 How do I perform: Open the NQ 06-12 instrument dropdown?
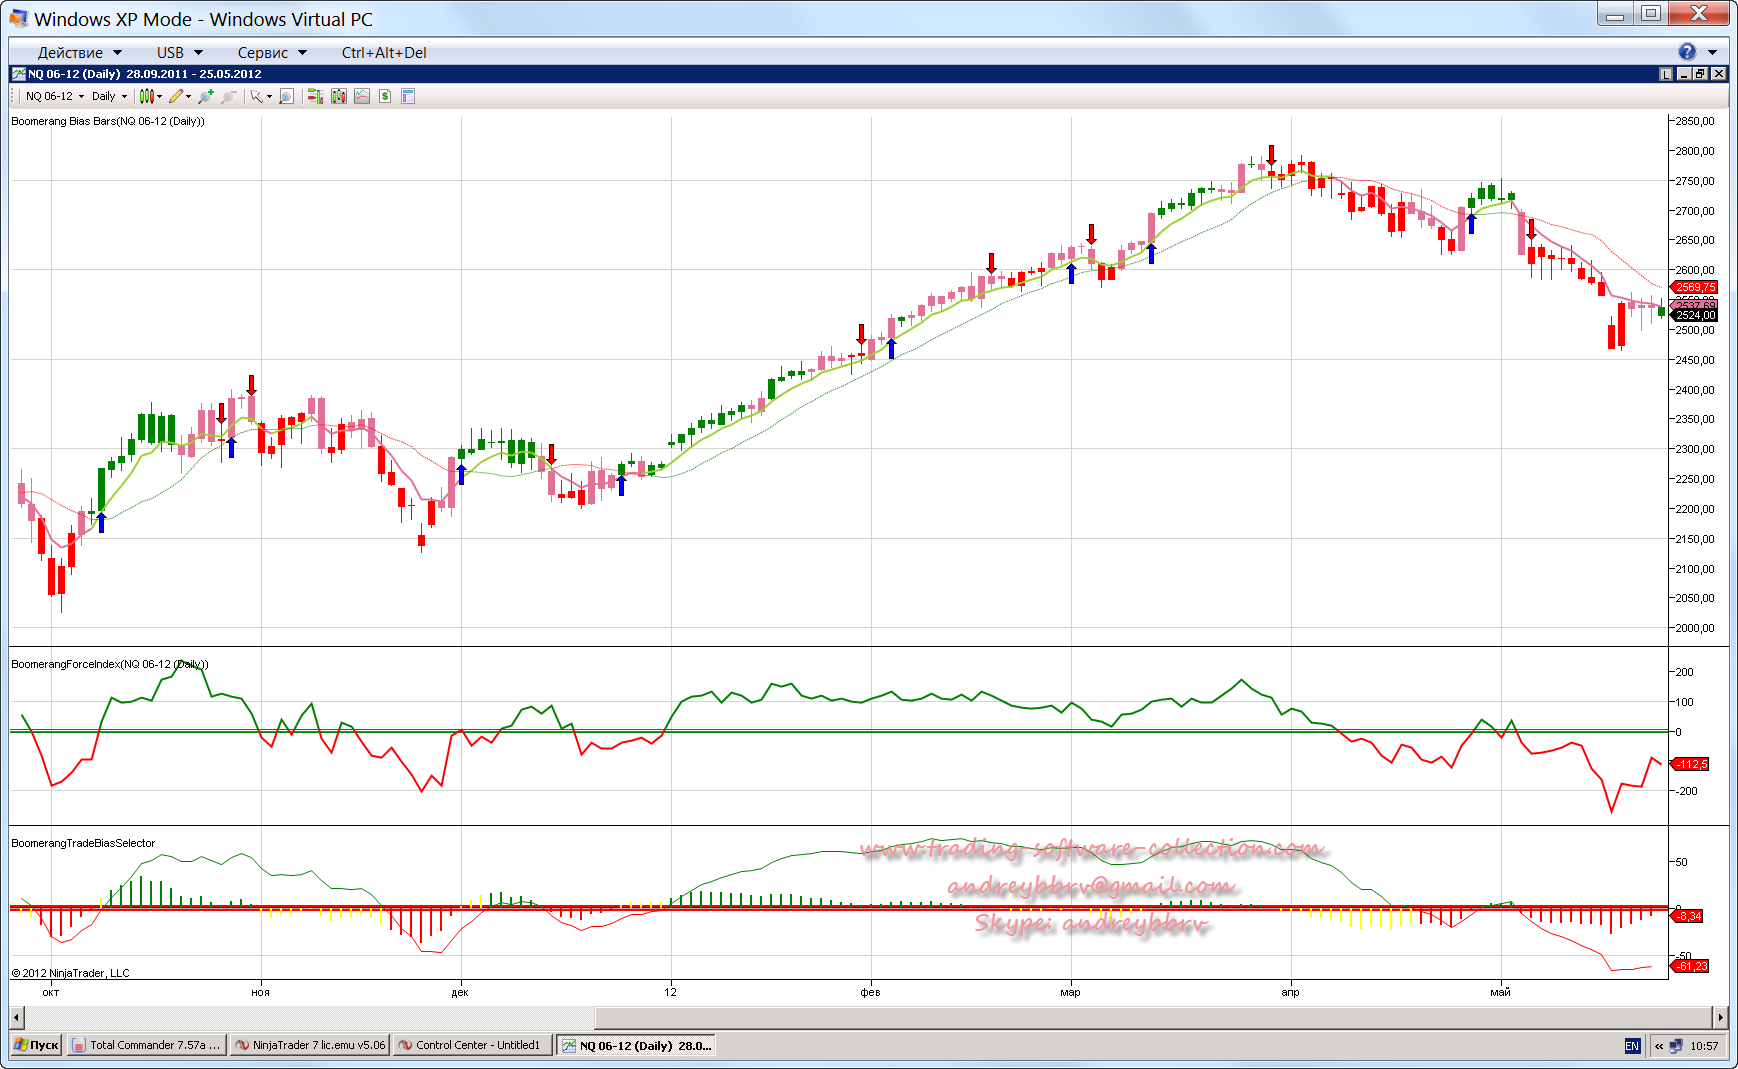click(x=55, y=96)
